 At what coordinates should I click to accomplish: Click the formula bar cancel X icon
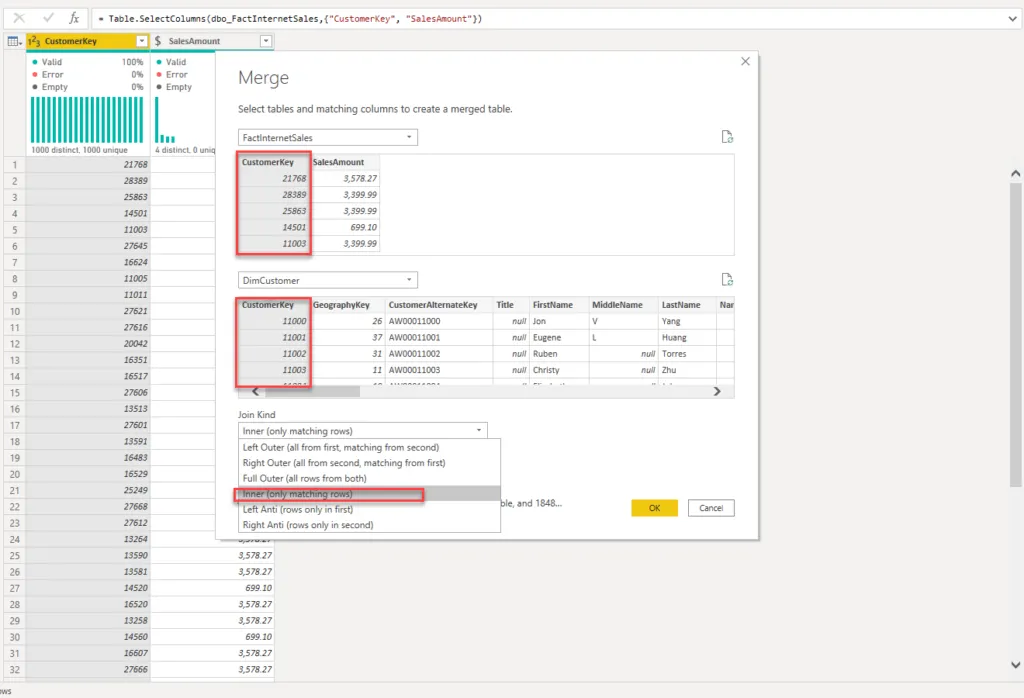tap(19, 18)
